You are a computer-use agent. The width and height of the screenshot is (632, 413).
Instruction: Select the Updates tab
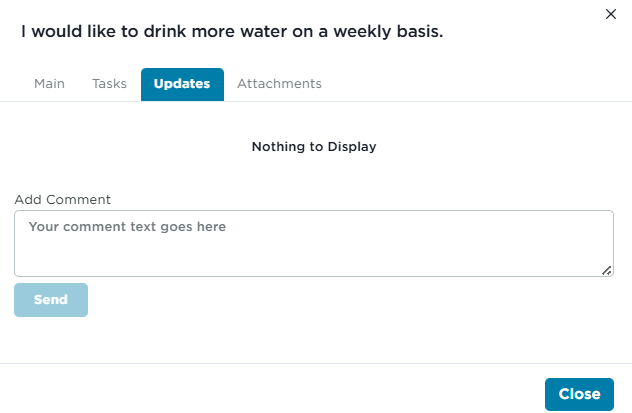182,84
